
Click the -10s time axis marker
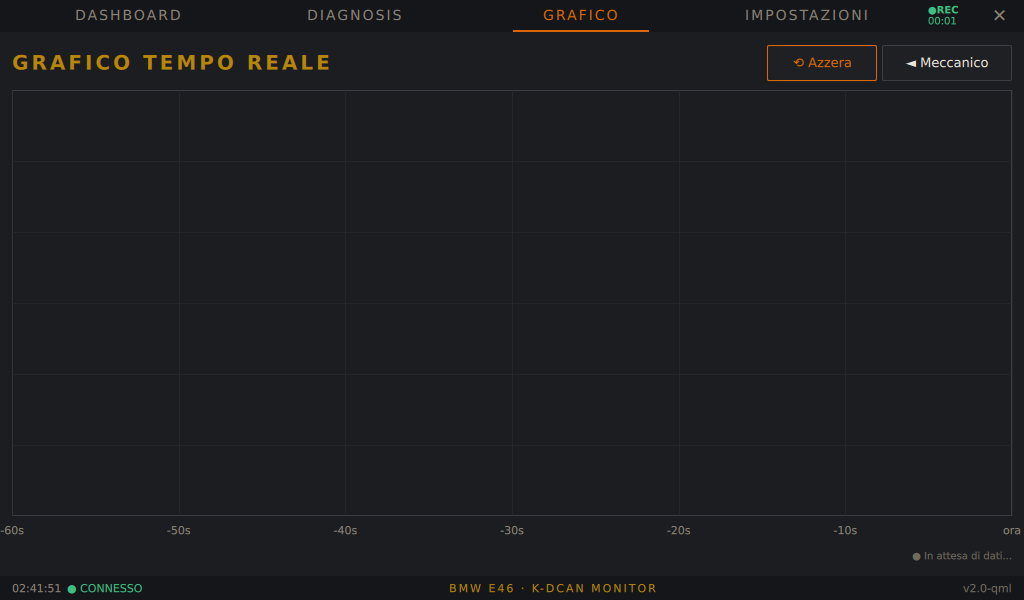click(845, 530)
